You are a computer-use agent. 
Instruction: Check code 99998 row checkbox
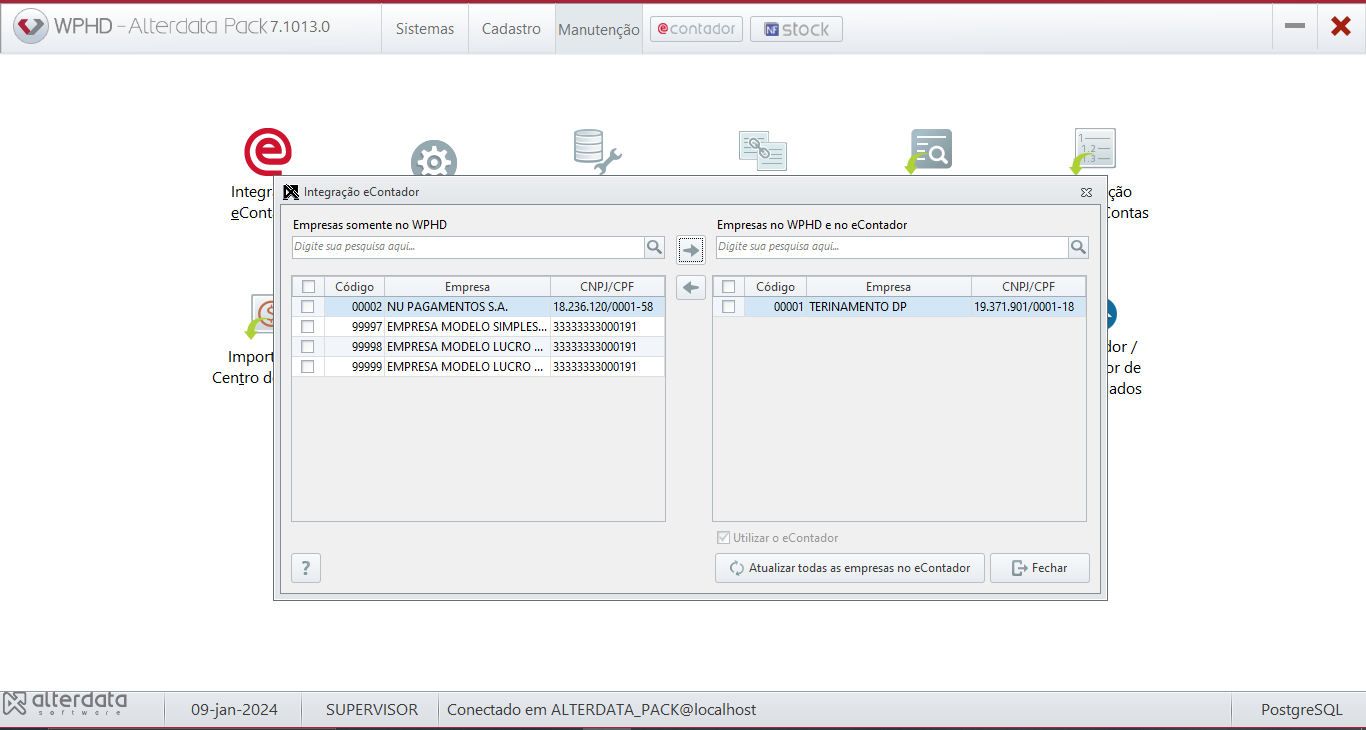click(x=308, y=347)
